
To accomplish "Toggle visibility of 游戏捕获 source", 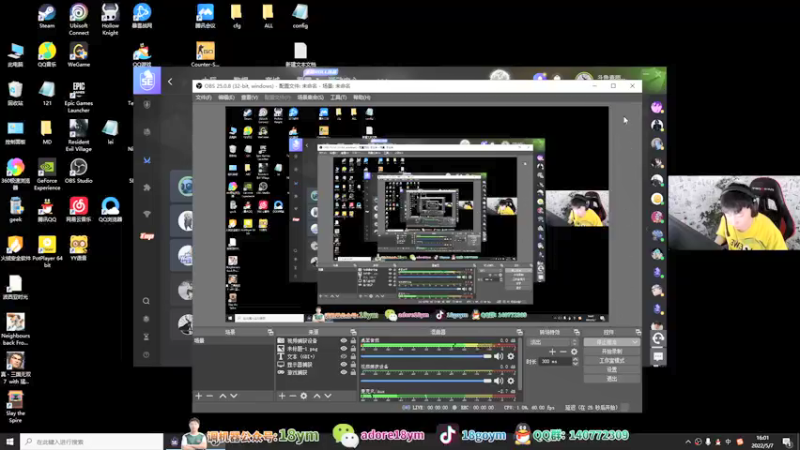I will (x=343, y=372).
